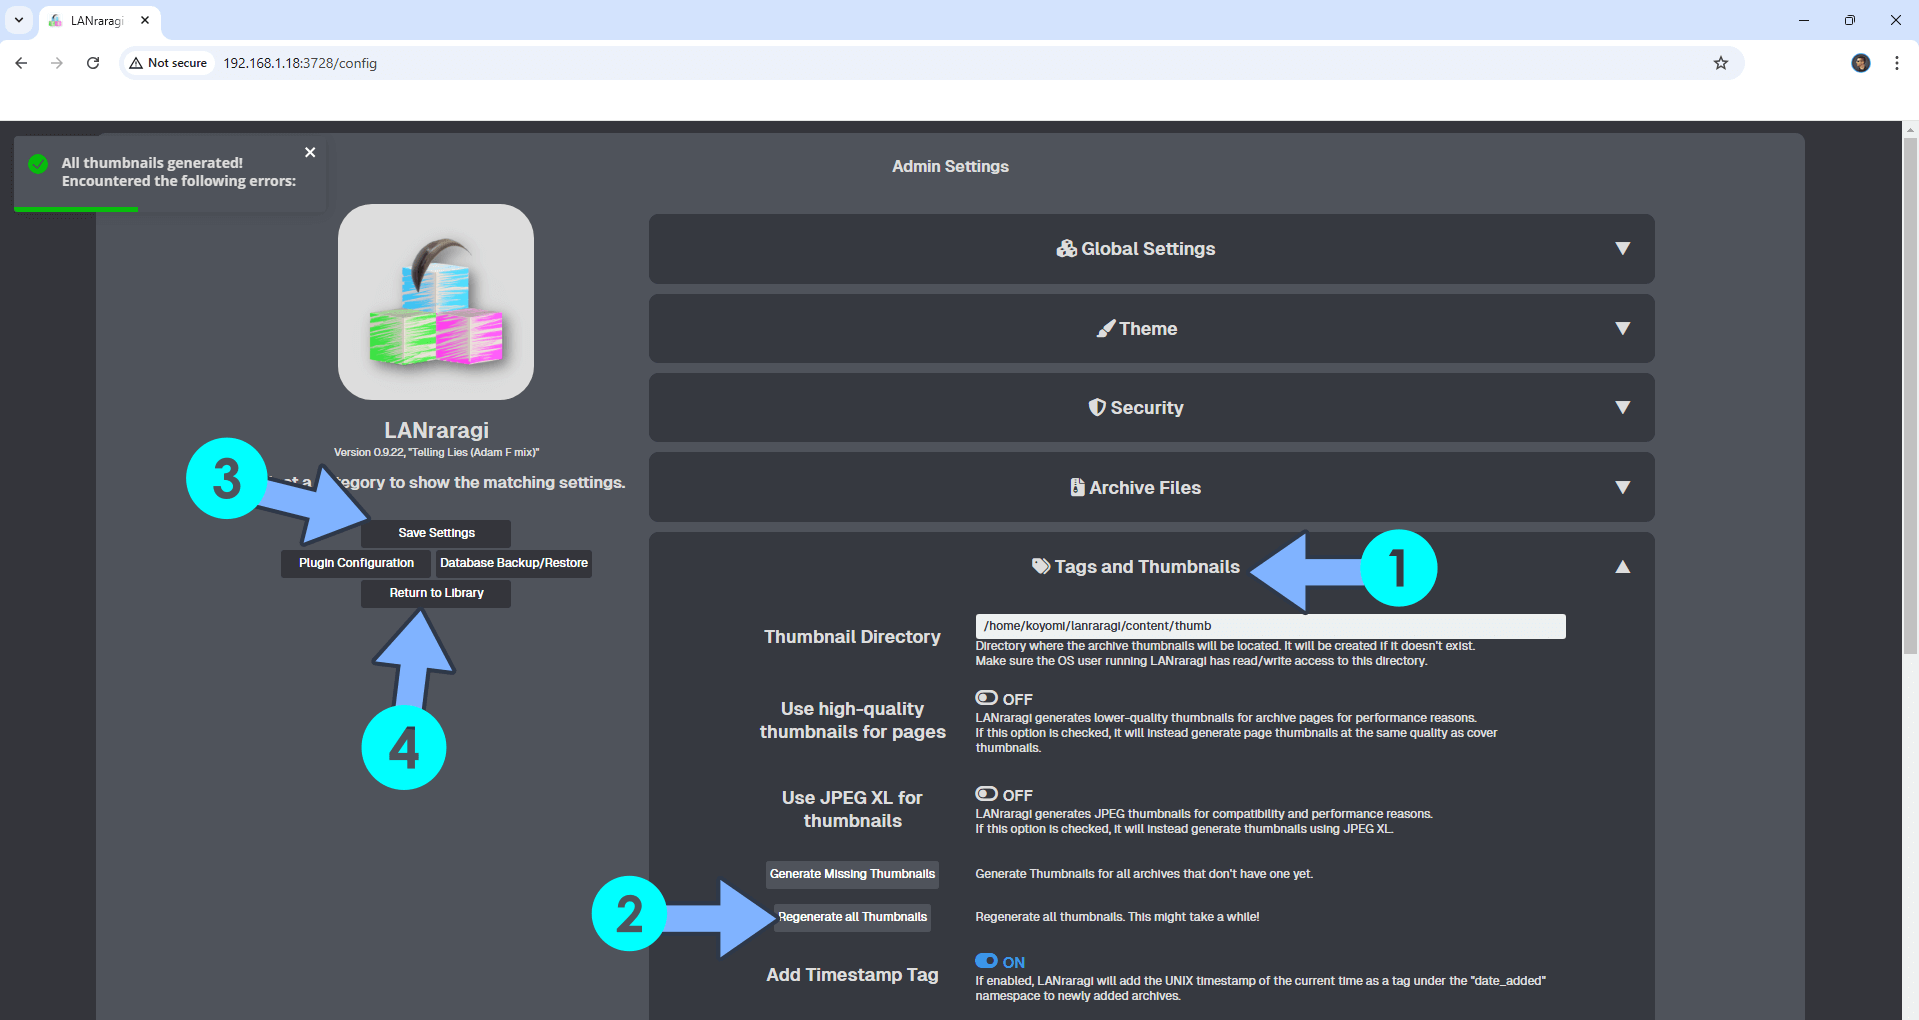Close the thumbnails generated notification
This screenshot has width=1919, height=1020.
point(310,152)
